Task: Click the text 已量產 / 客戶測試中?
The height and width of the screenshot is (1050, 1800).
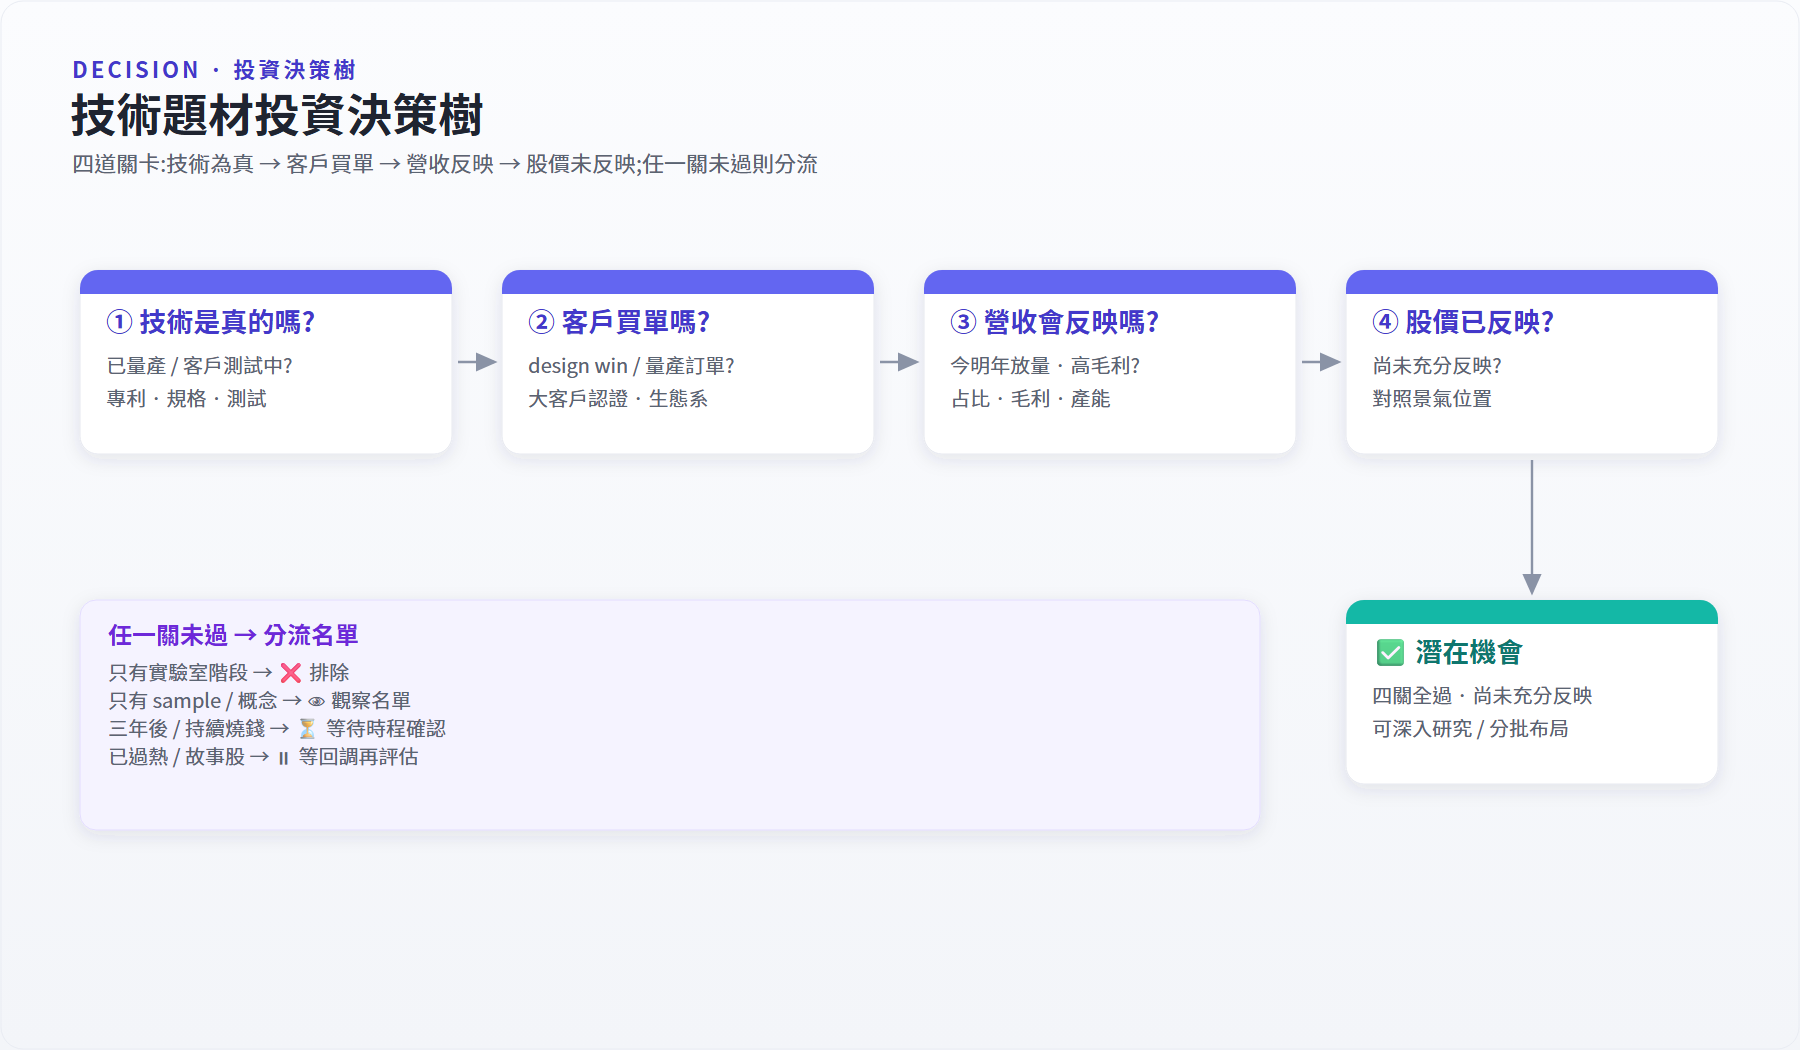Action: [x=200, y=366]
